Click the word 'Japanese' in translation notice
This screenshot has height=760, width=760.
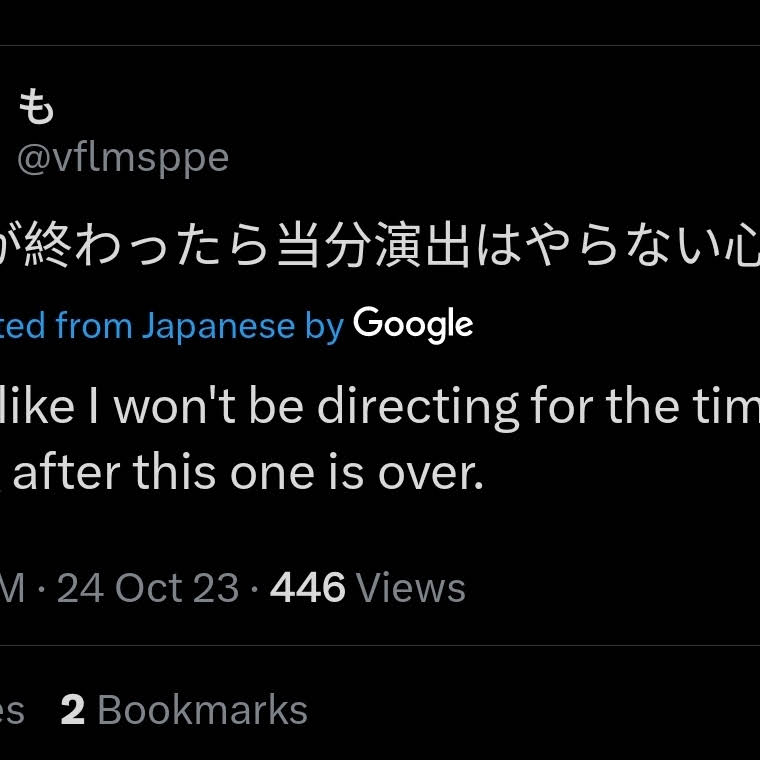pyautogui.click(x=218, y=326)
